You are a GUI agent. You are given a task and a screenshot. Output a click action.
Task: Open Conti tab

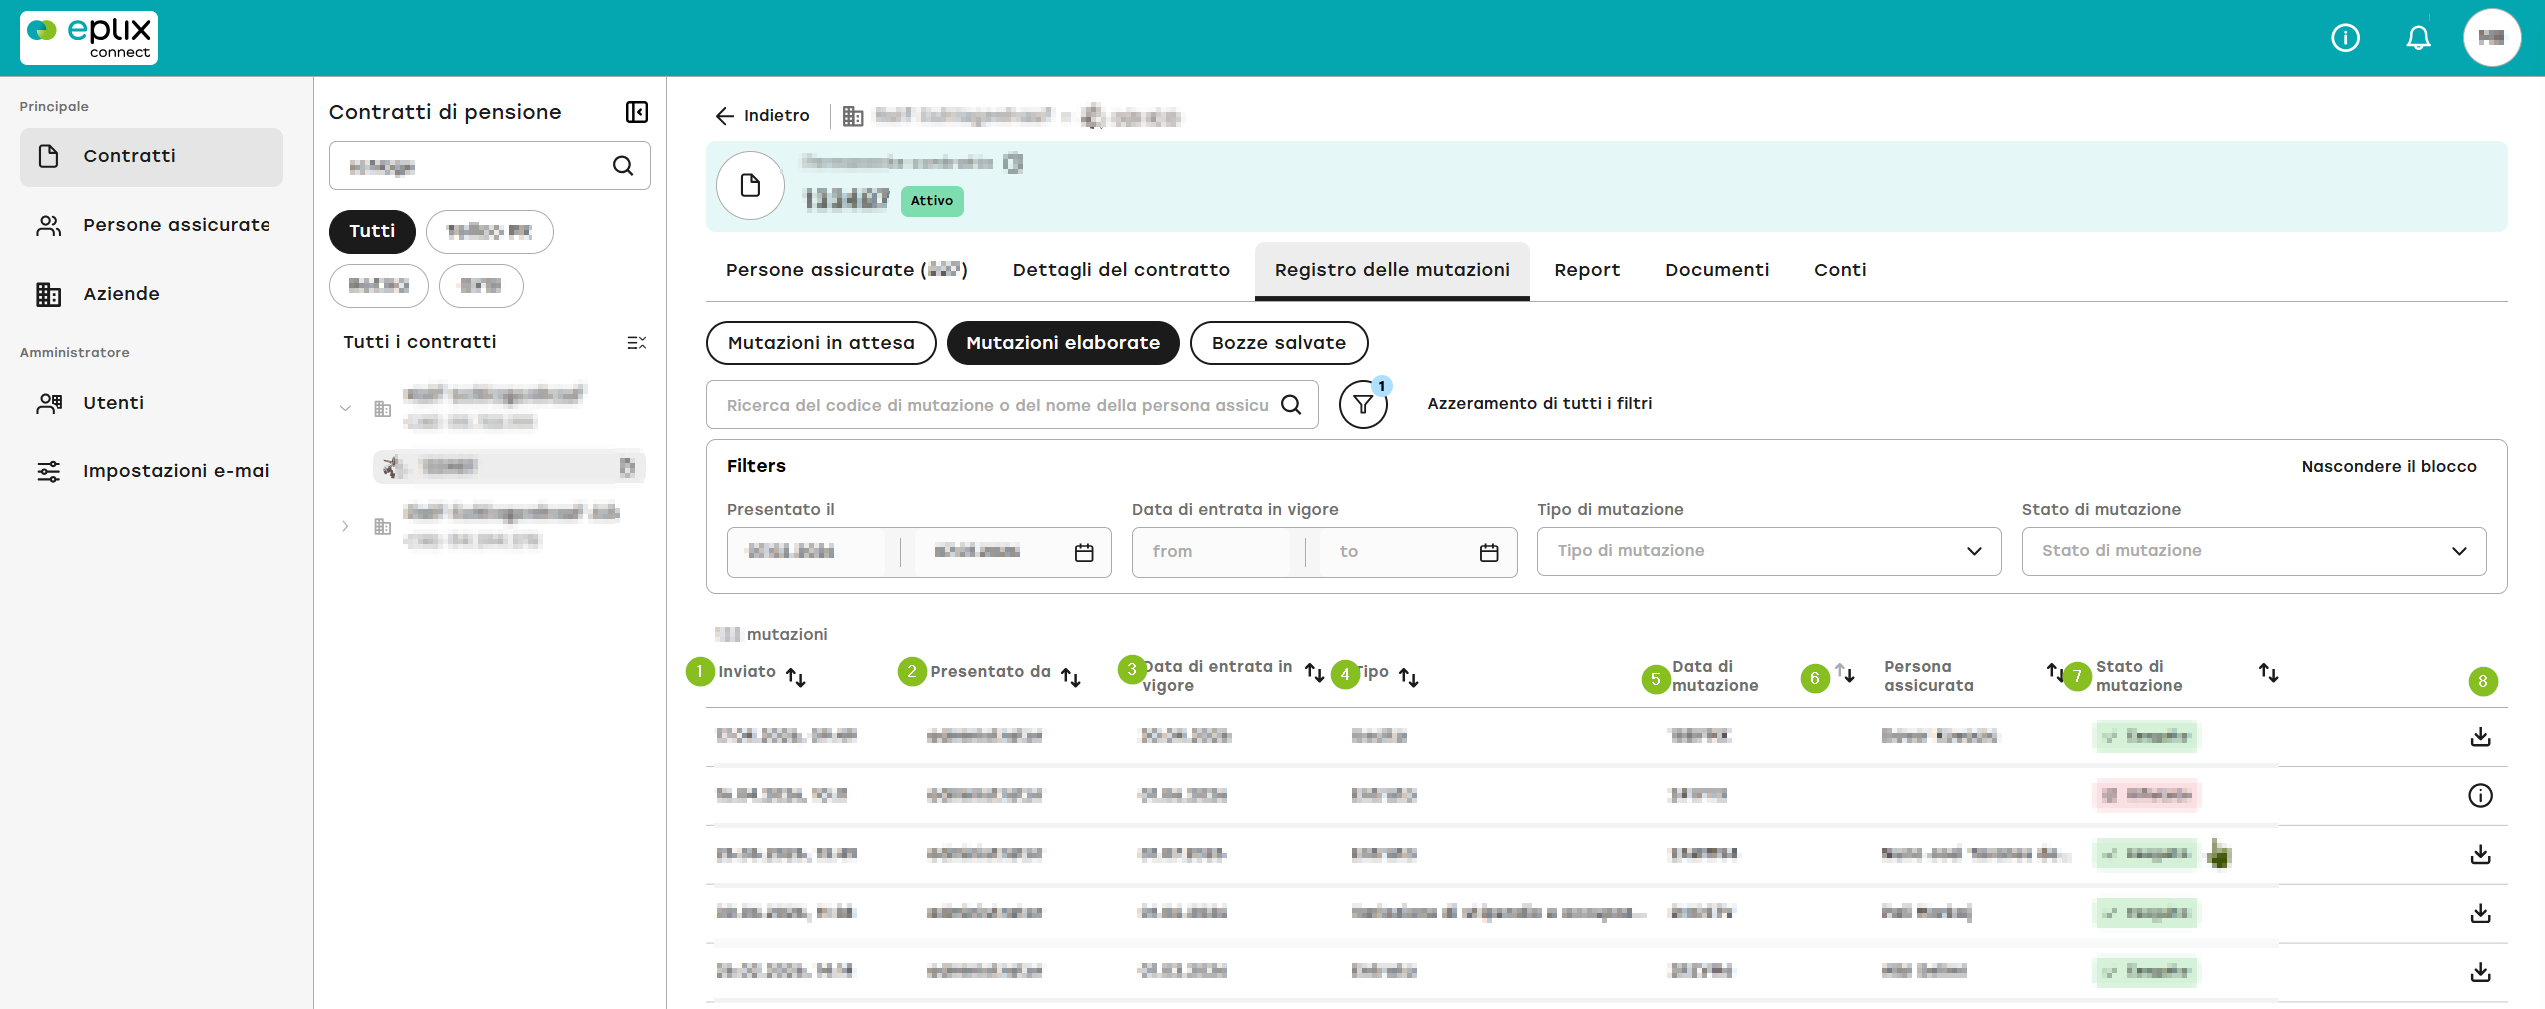click(1840, 270)
